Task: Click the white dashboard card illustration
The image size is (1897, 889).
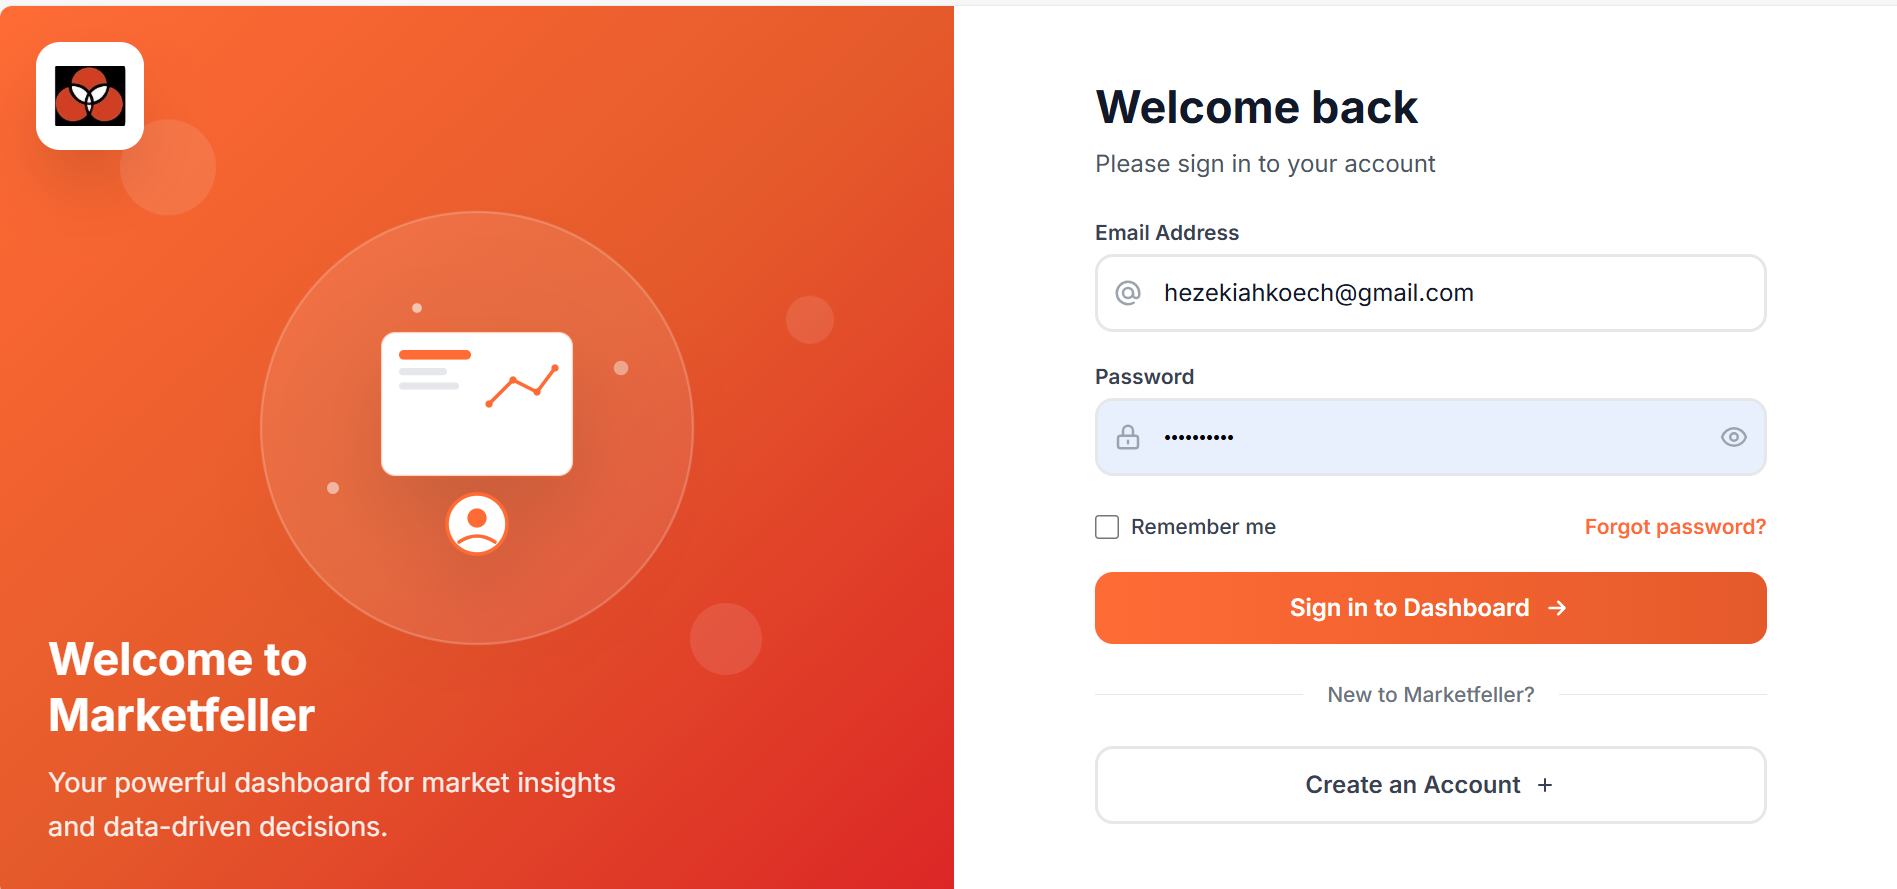Action: pyautogui.click(x=477, y=404)
